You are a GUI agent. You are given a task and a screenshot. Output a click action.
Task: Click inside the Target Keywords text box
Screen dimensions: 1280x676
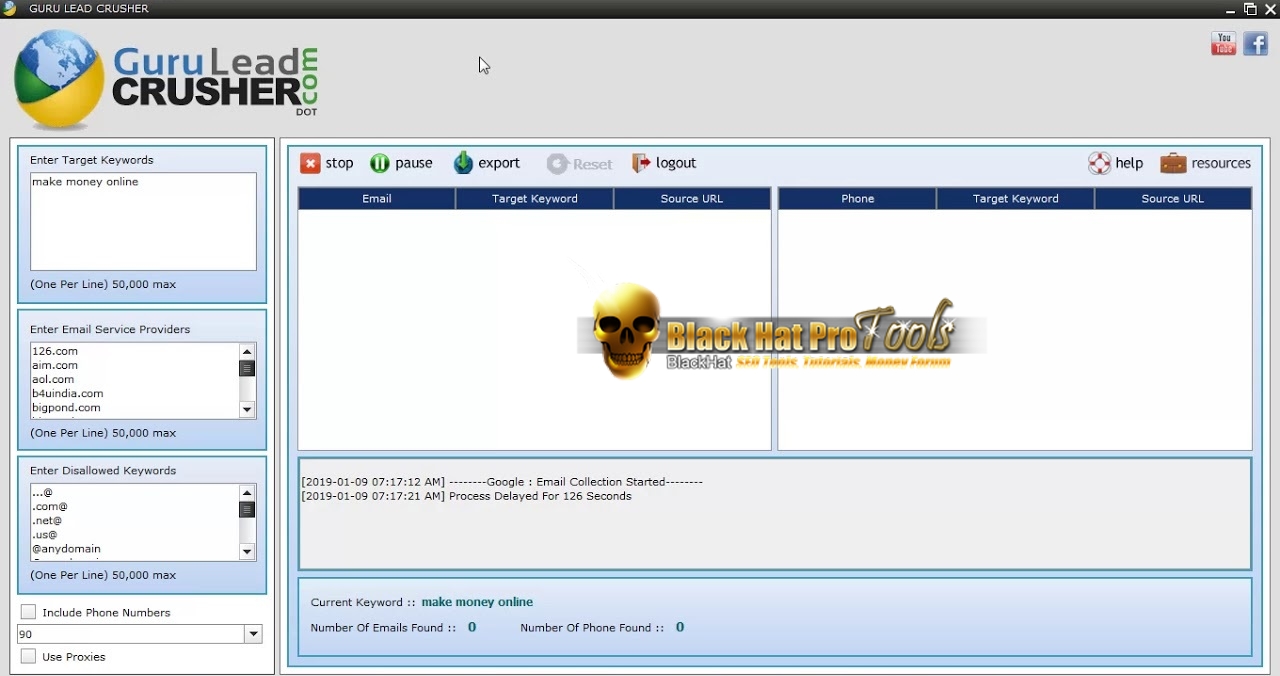(x=143, y=221)
